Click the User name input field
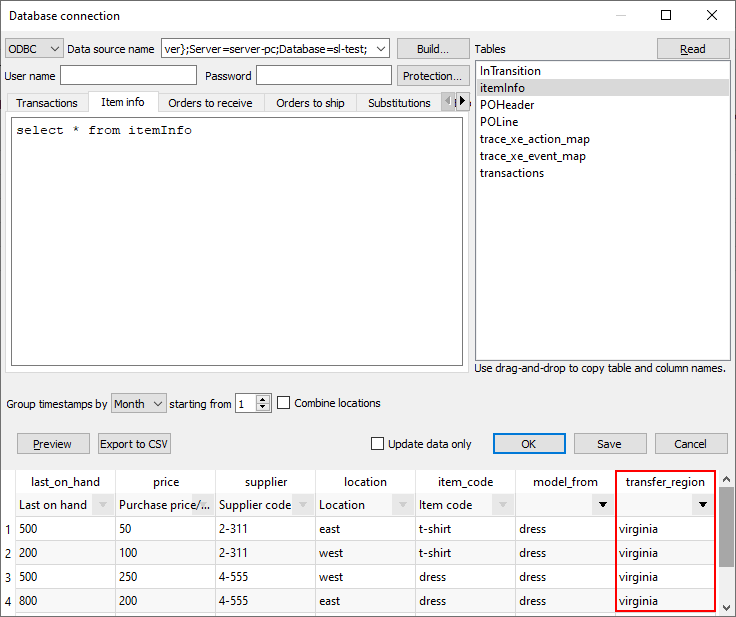Viewport: 736px width, 617px height. (128, 76)
